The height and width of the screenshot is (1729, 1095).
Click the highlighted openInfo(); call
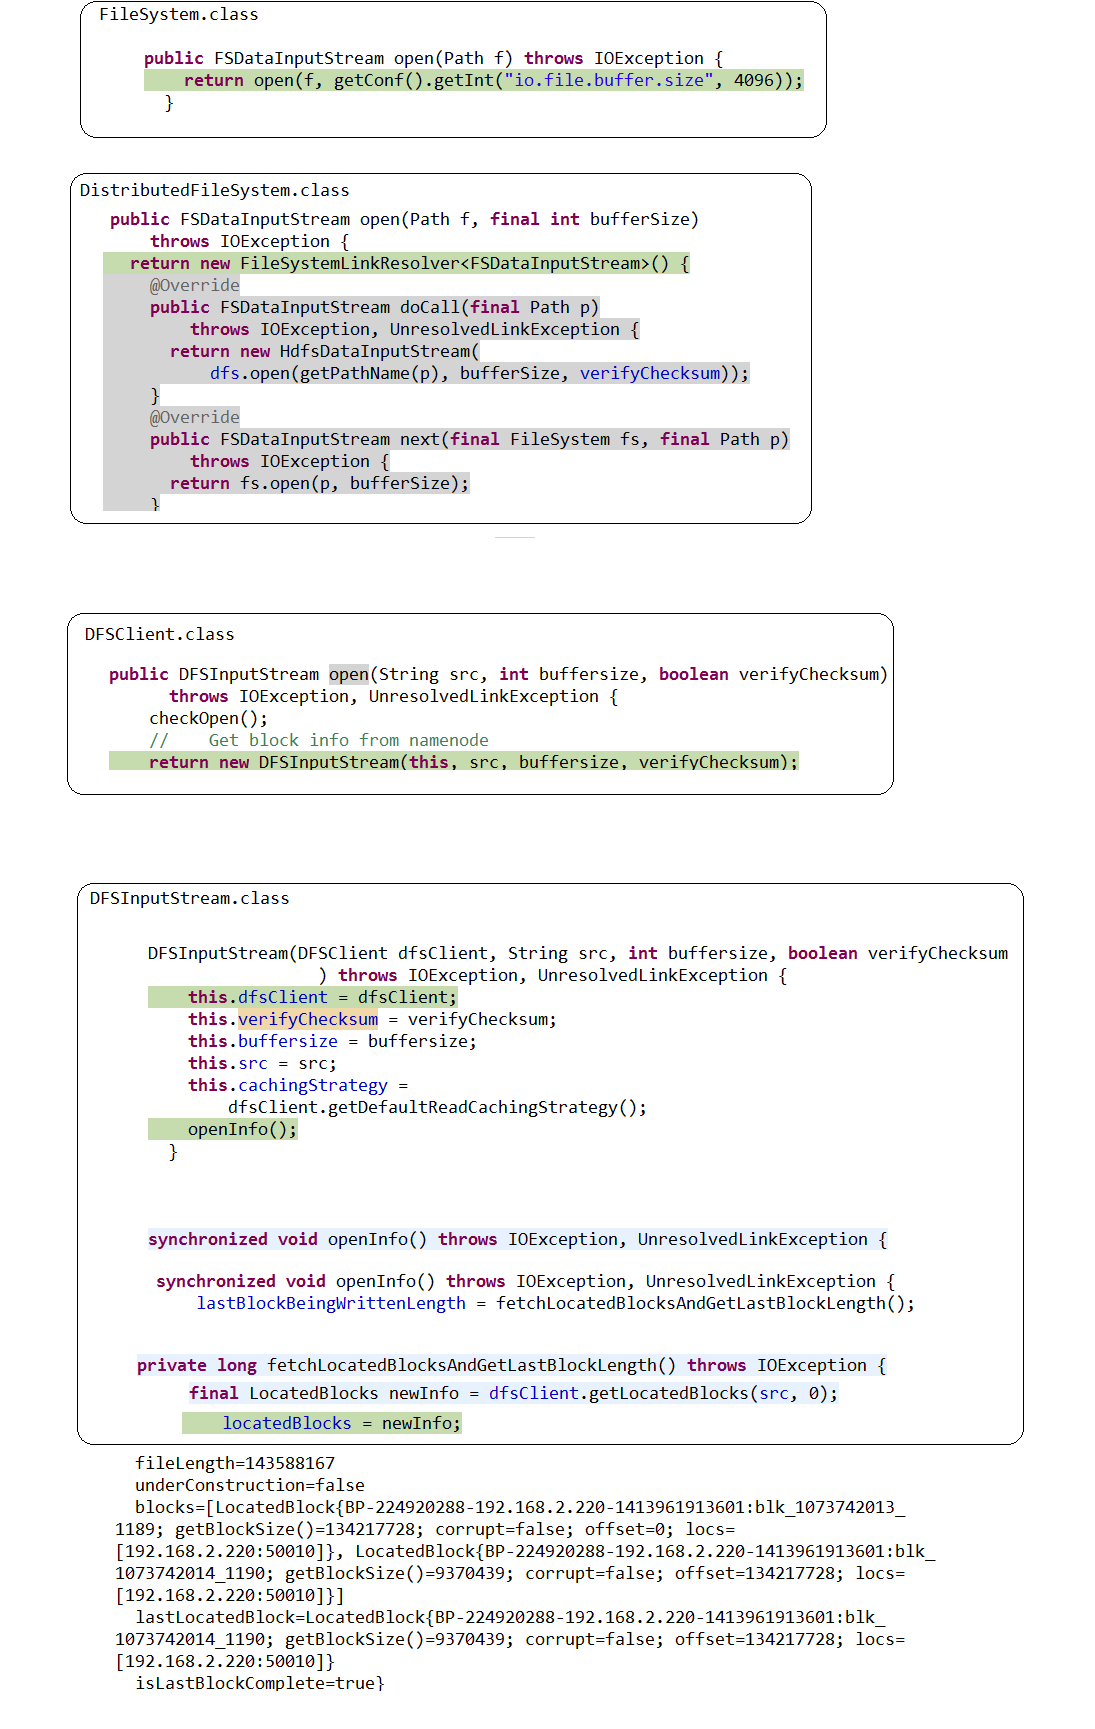point(243,1130)
